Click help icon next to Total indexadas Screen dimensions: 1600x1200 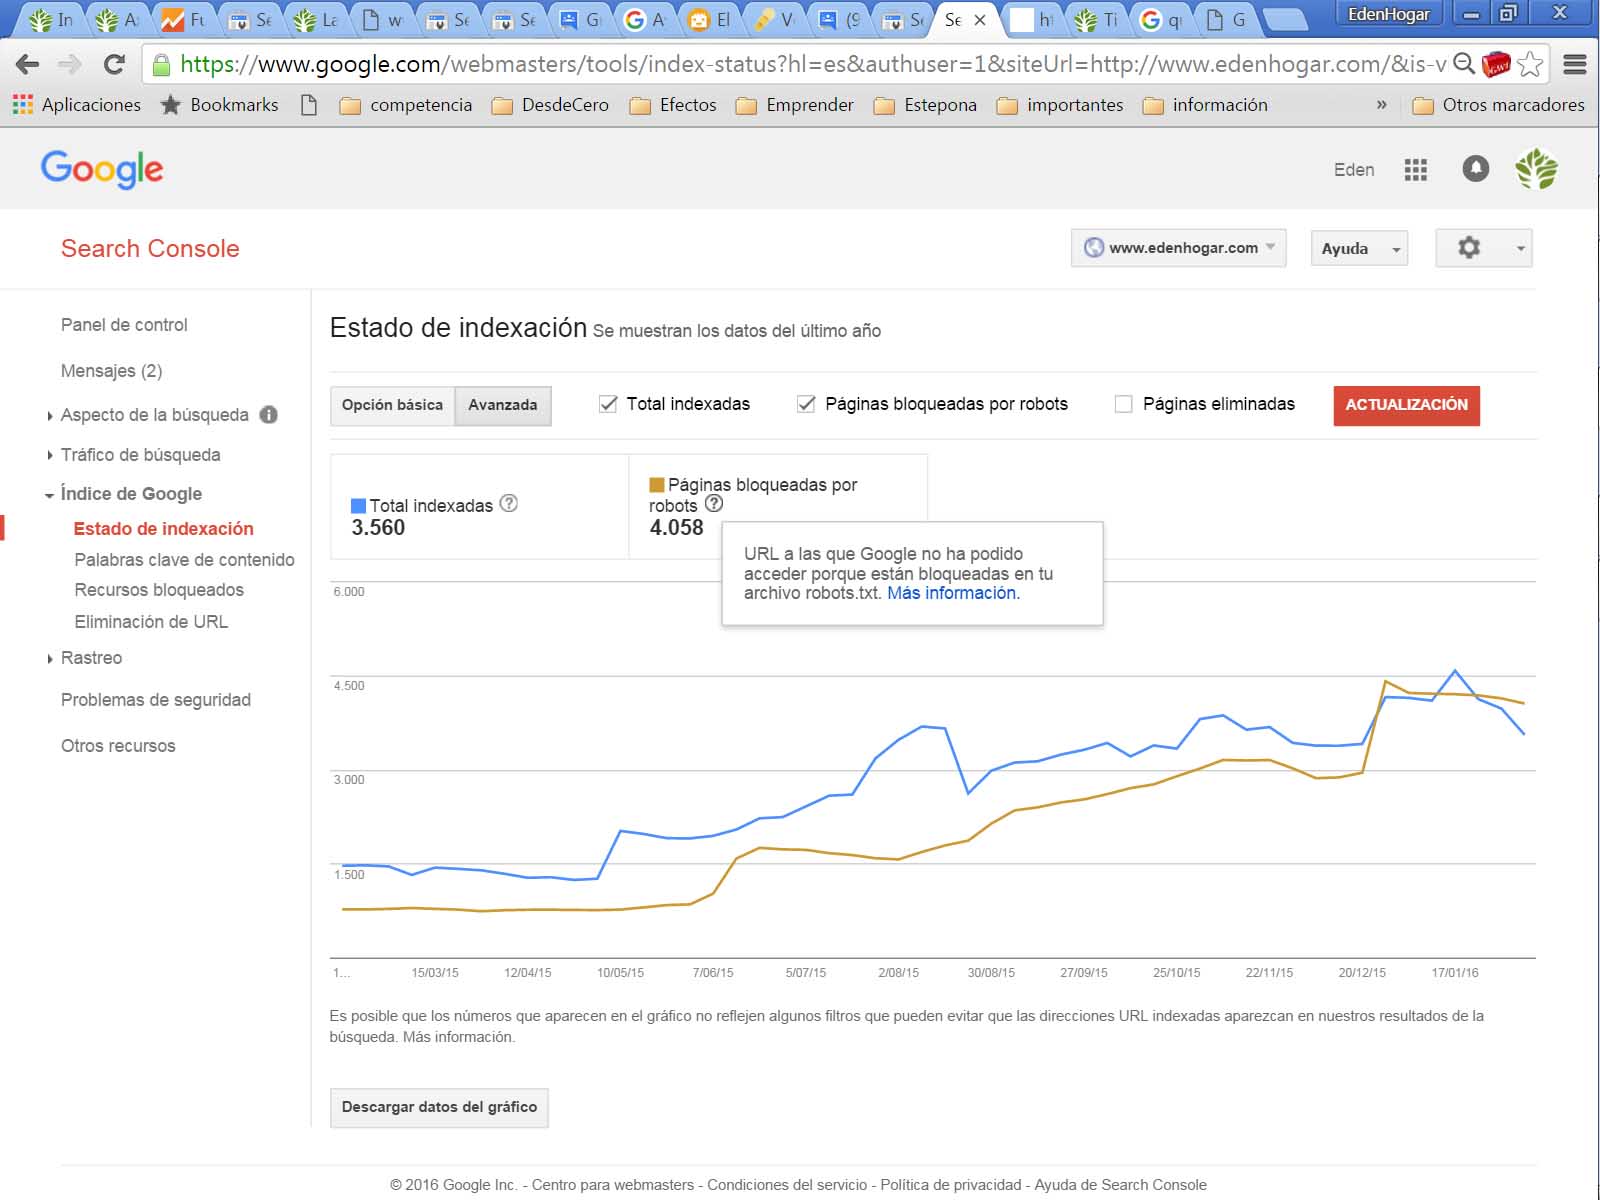click(x=509, y=503)
